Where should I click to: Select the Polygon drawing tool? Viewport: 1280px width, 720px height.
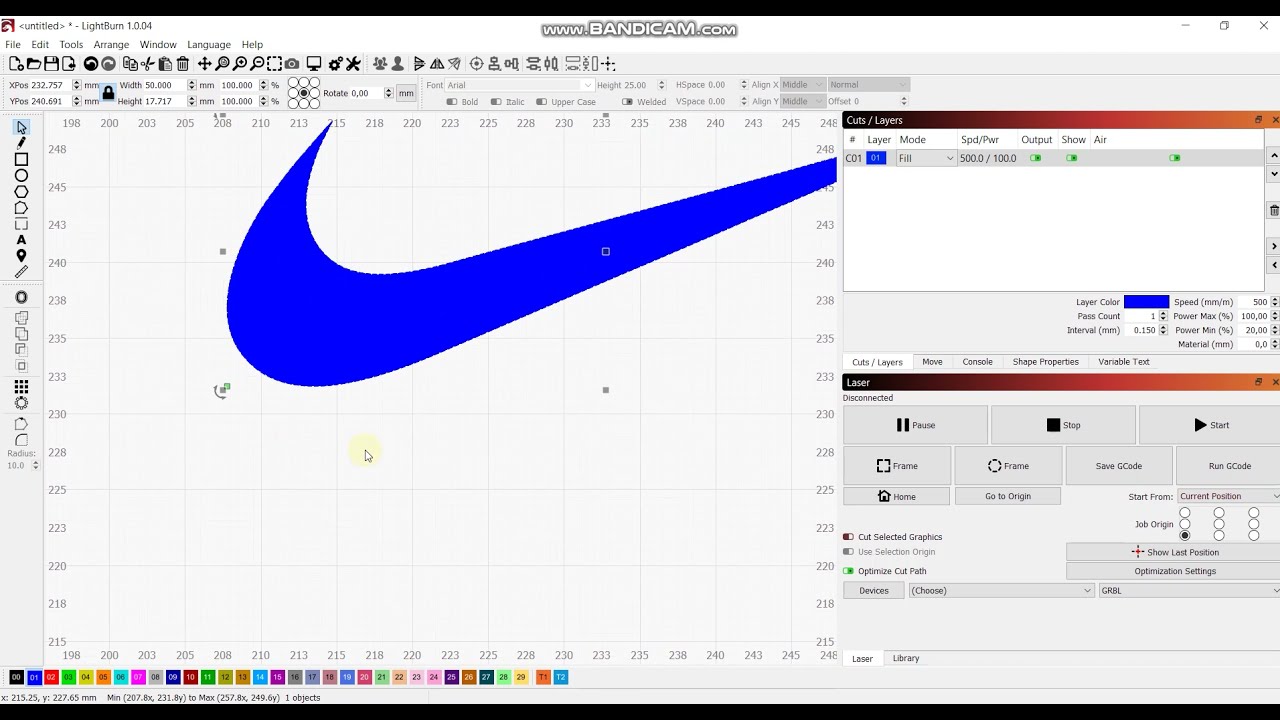(x=21, y=191)
